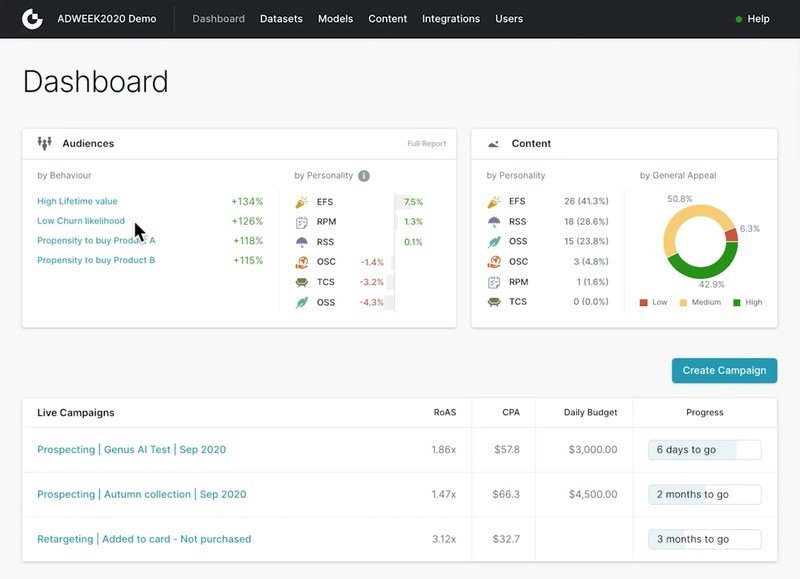This screenshot has height=579, width=800.
Task: Click the 6 days to go progress bar
Action: point(704,450)
